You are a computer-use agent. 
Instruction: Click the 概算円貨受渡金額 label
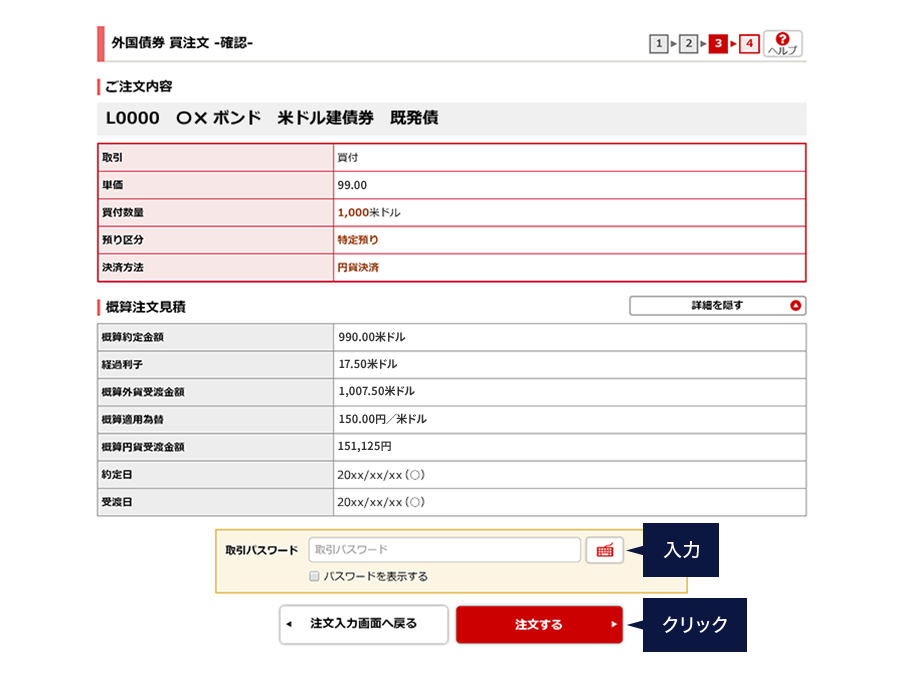coord(143,447)
